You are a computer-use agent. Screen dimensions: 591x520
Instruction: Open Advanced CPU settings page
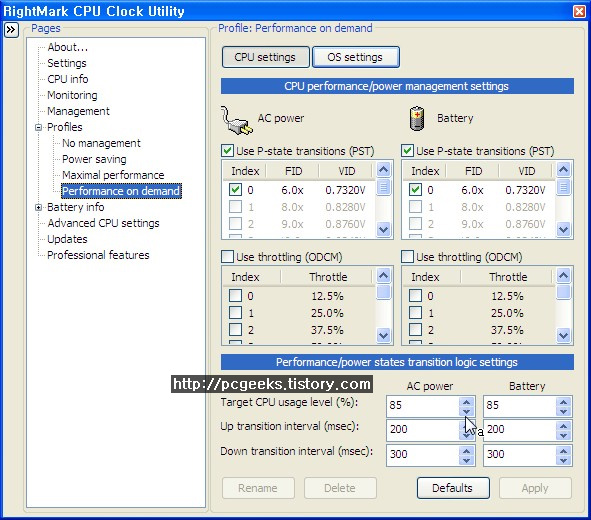[x=103, y=223]
